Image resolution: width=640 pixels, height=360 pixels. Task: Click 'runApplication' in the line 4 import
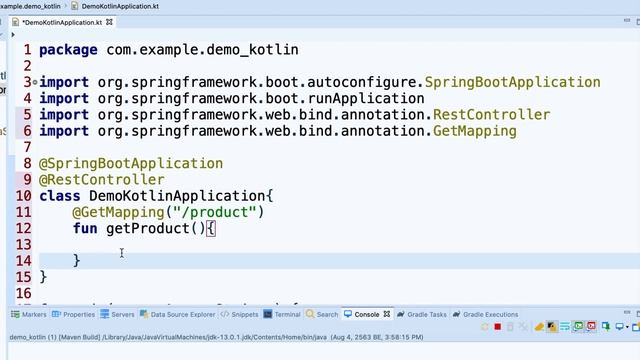click(366, 99)
